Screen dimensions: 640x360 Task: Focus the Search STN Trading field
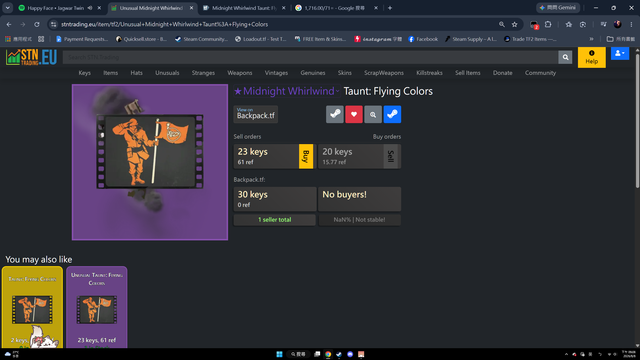pyautogui.click(x=311, y=58)
